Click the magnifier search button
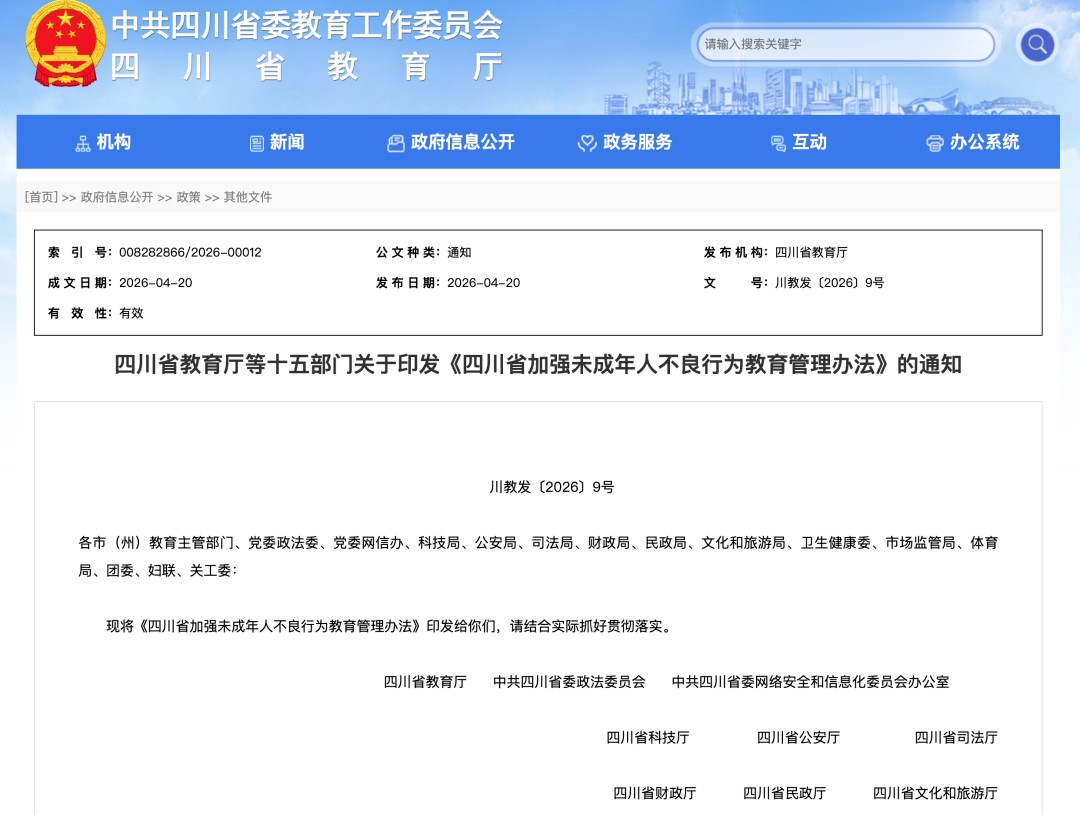Screen dimensions: 1080x815 click(x=1037, y=44)
